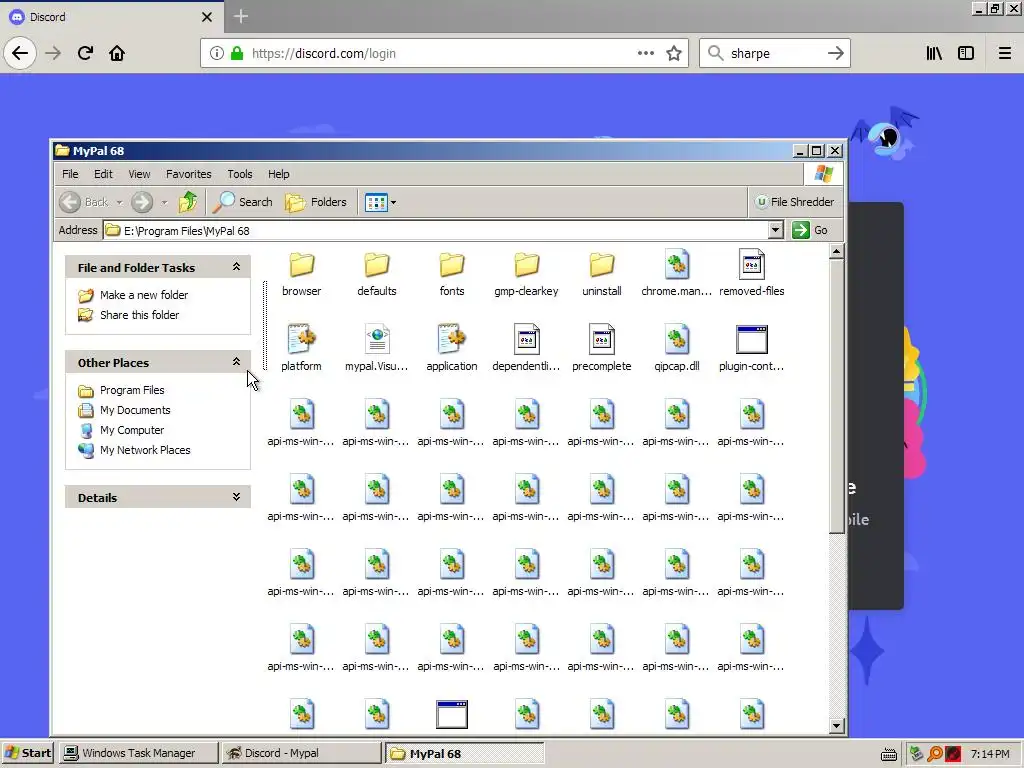Open the uninstall folder
Screen dimensions: 1024x768
coord(601,273)
